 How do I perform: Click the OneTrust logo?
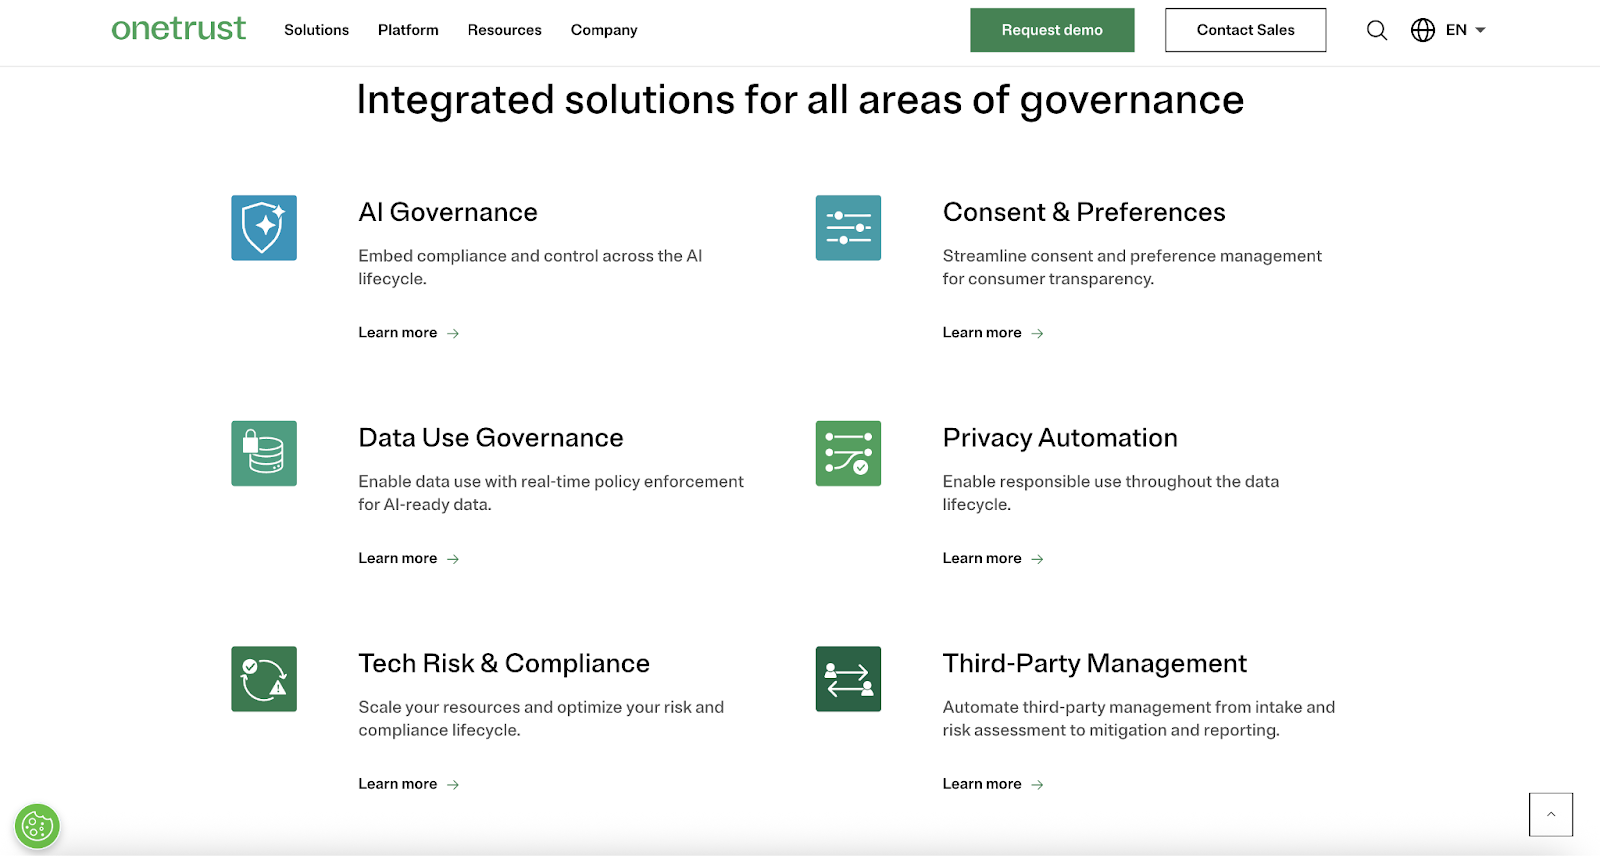(178, 29)
